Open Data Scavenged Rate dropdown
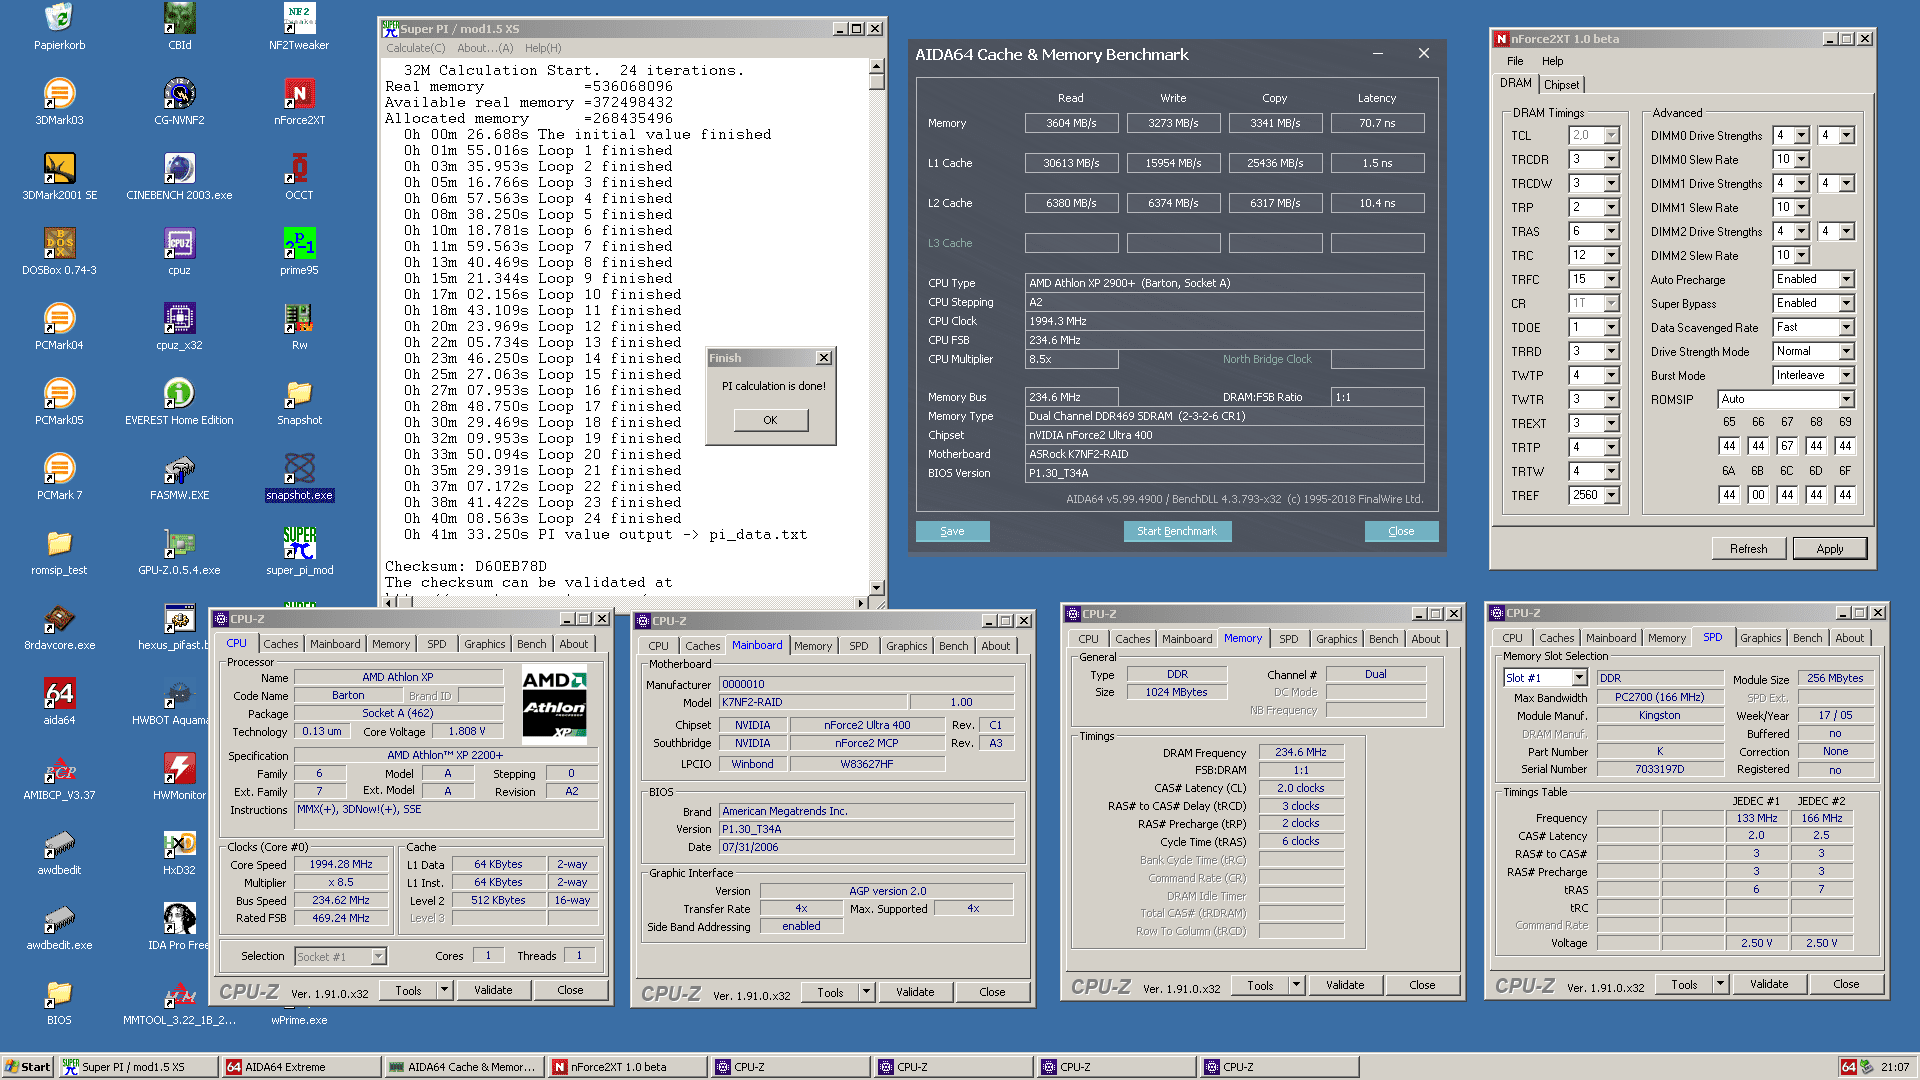This screenshot has width=1920, height=1080. (1846, 328)
